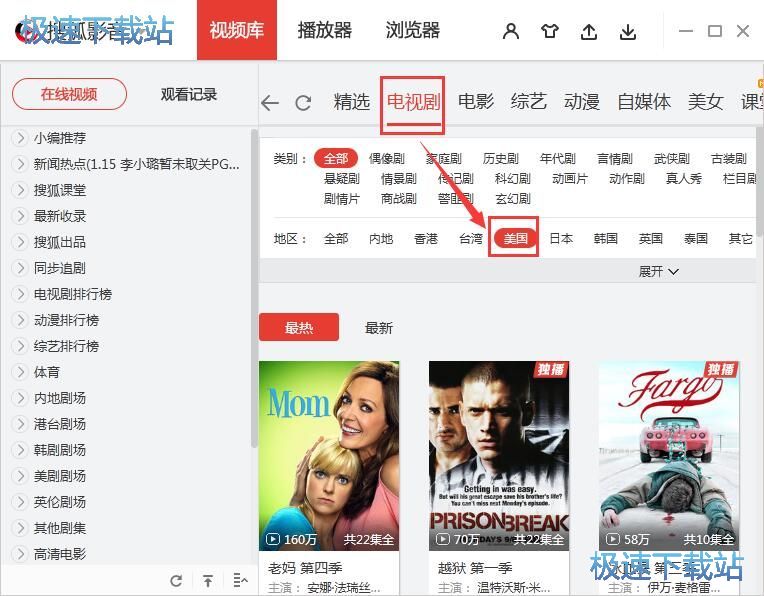Open the 综艺 category tab
Viewport: 764px width, 596px height.
tap(529, 102)
